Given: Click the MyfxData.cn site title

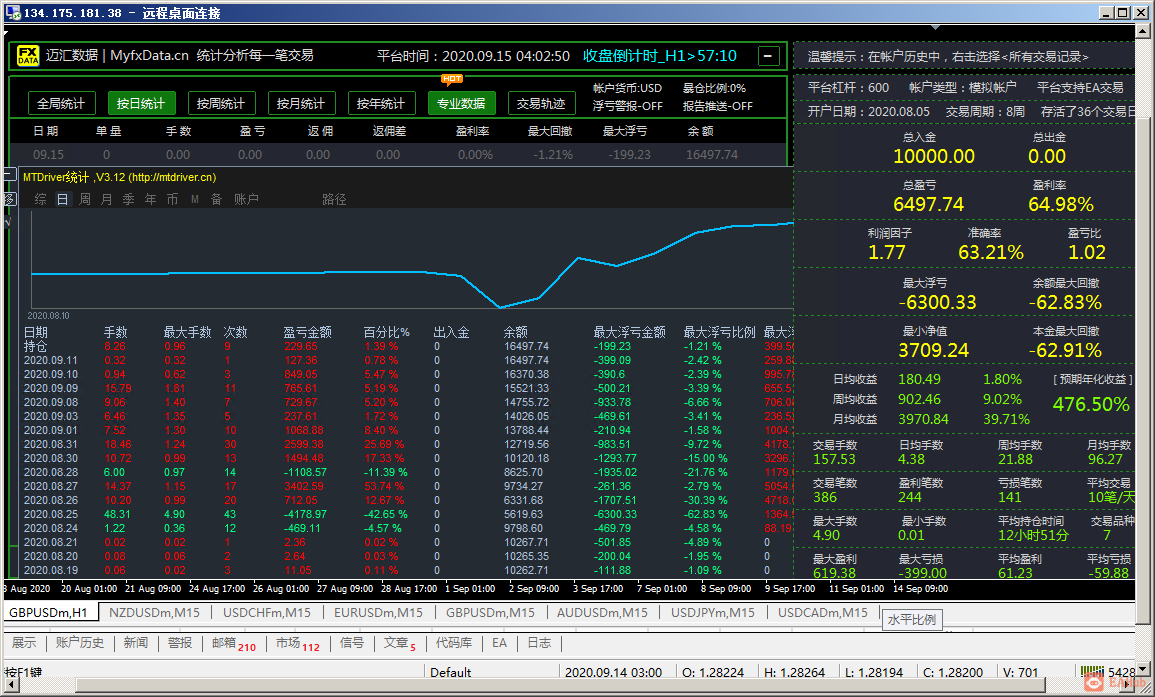Looking at the screenshot, I should [150, 56].
